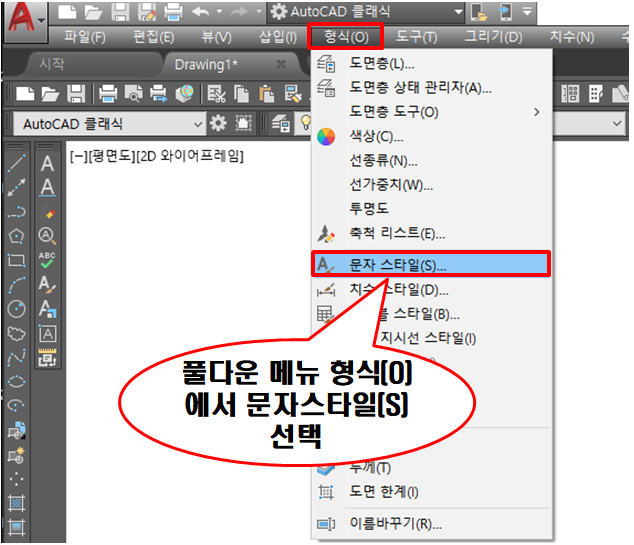Choose 도면층(L)... from the menu
Screen dimensions: 634x545
pos(432,63)
